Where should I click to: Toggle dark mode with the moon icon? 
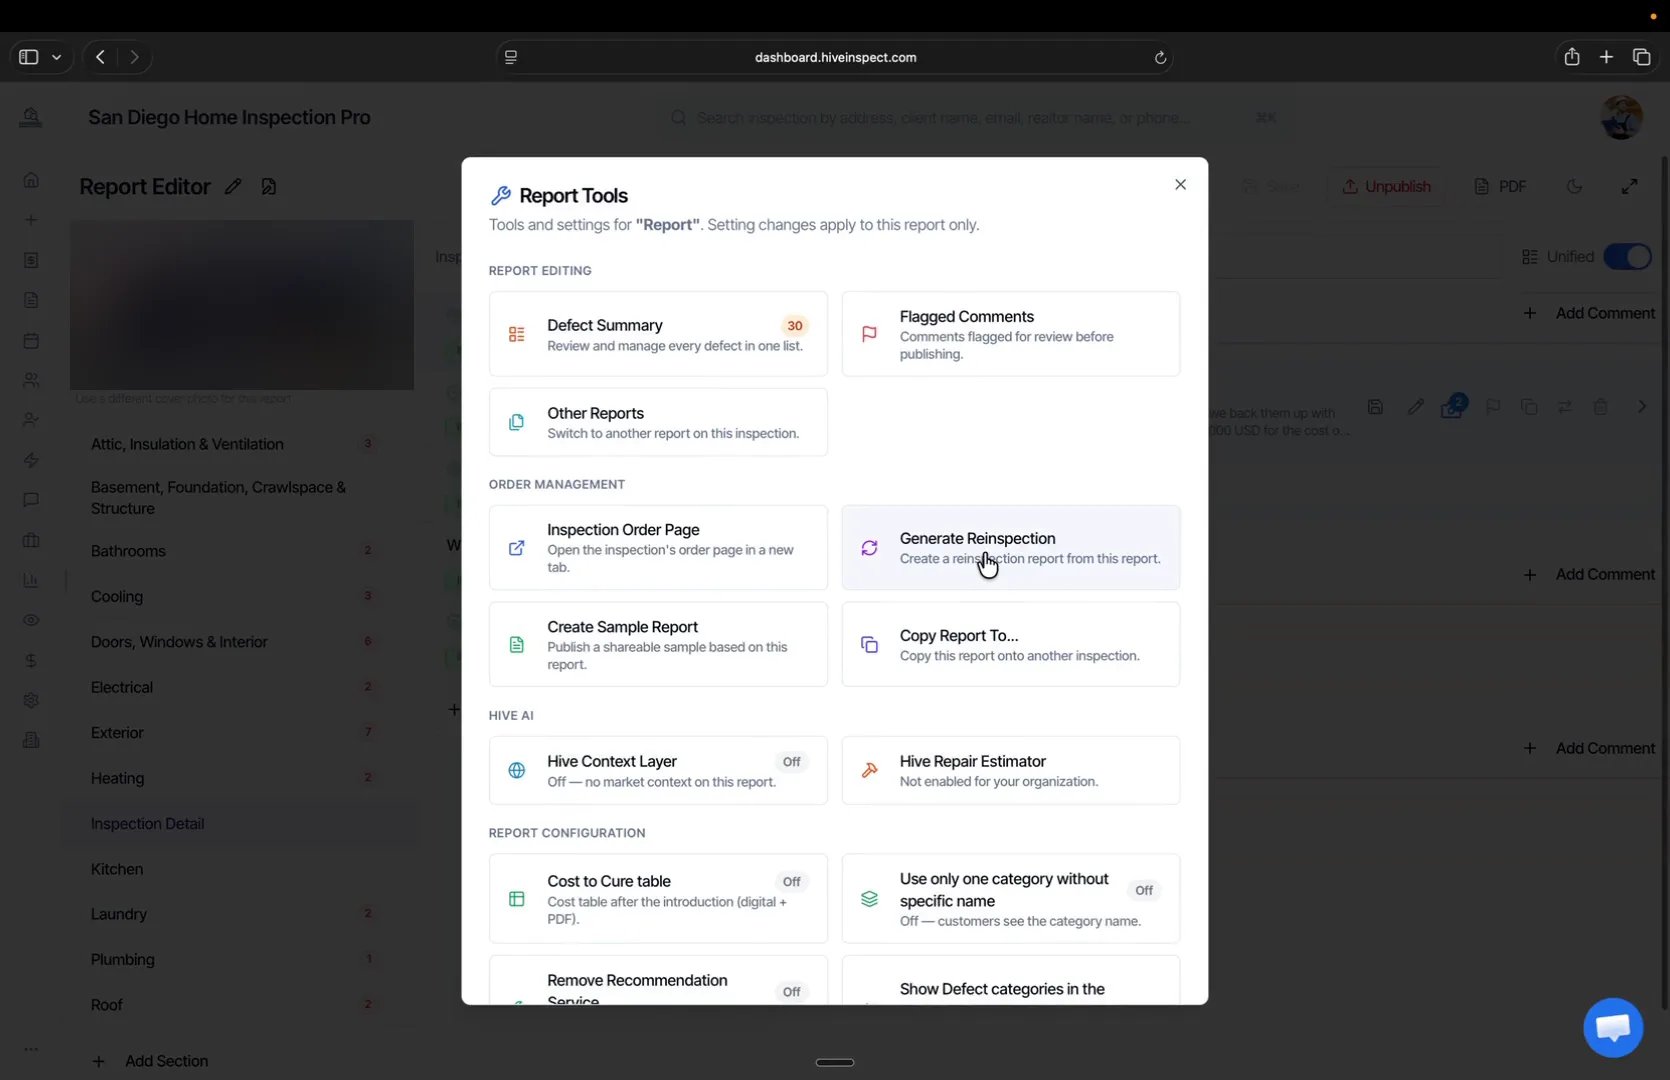coord(1575,187)
